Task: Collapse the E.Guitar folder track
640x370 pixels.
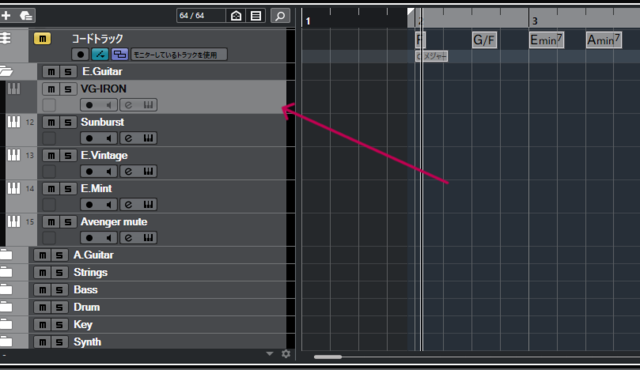Action: (7, 71)
